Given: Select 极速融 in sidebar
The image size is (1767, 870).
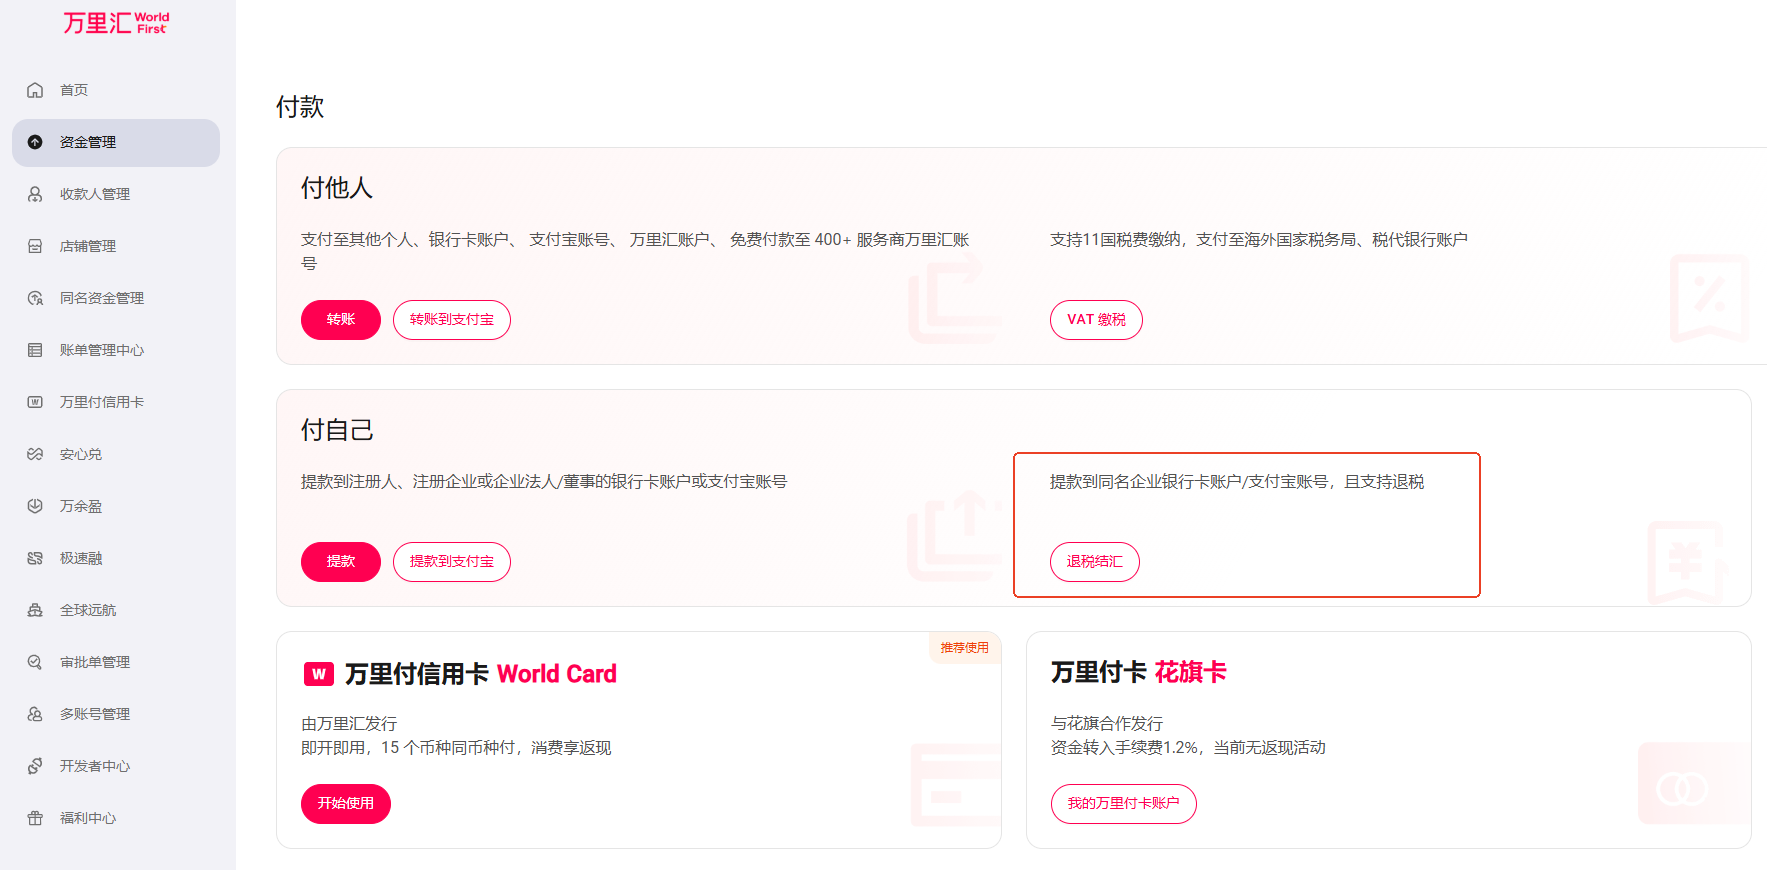Looking at the screenshot, I should [116, 558].
